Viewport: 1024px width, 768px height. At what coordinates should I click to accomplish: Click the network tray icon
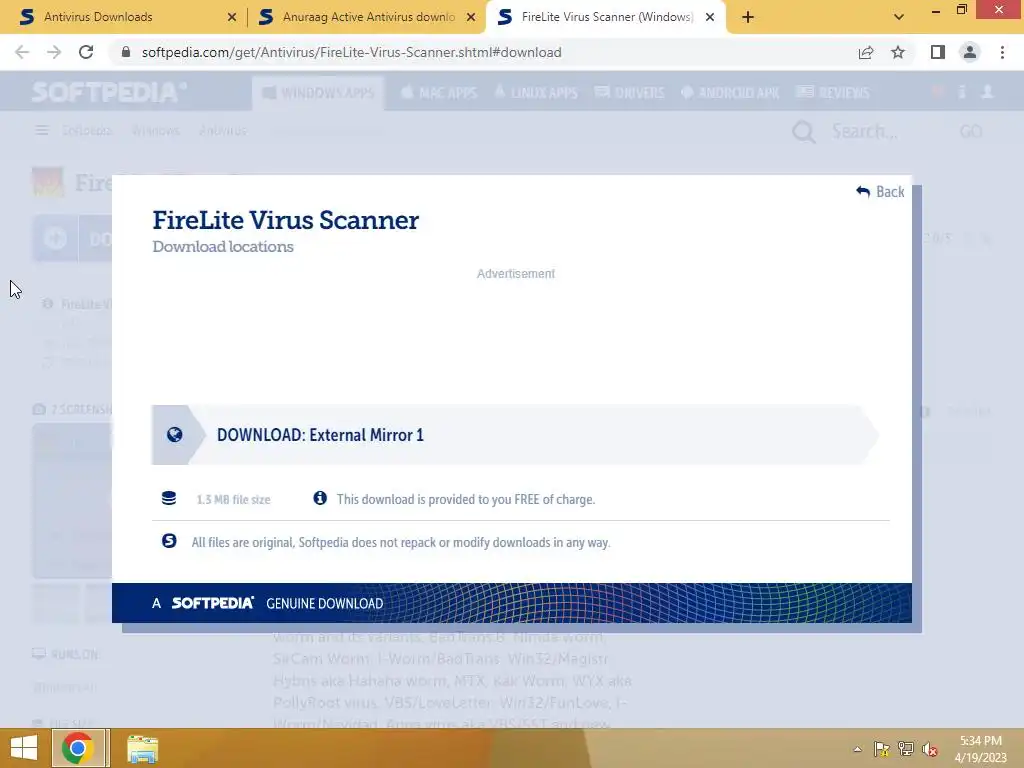point(905,749)
